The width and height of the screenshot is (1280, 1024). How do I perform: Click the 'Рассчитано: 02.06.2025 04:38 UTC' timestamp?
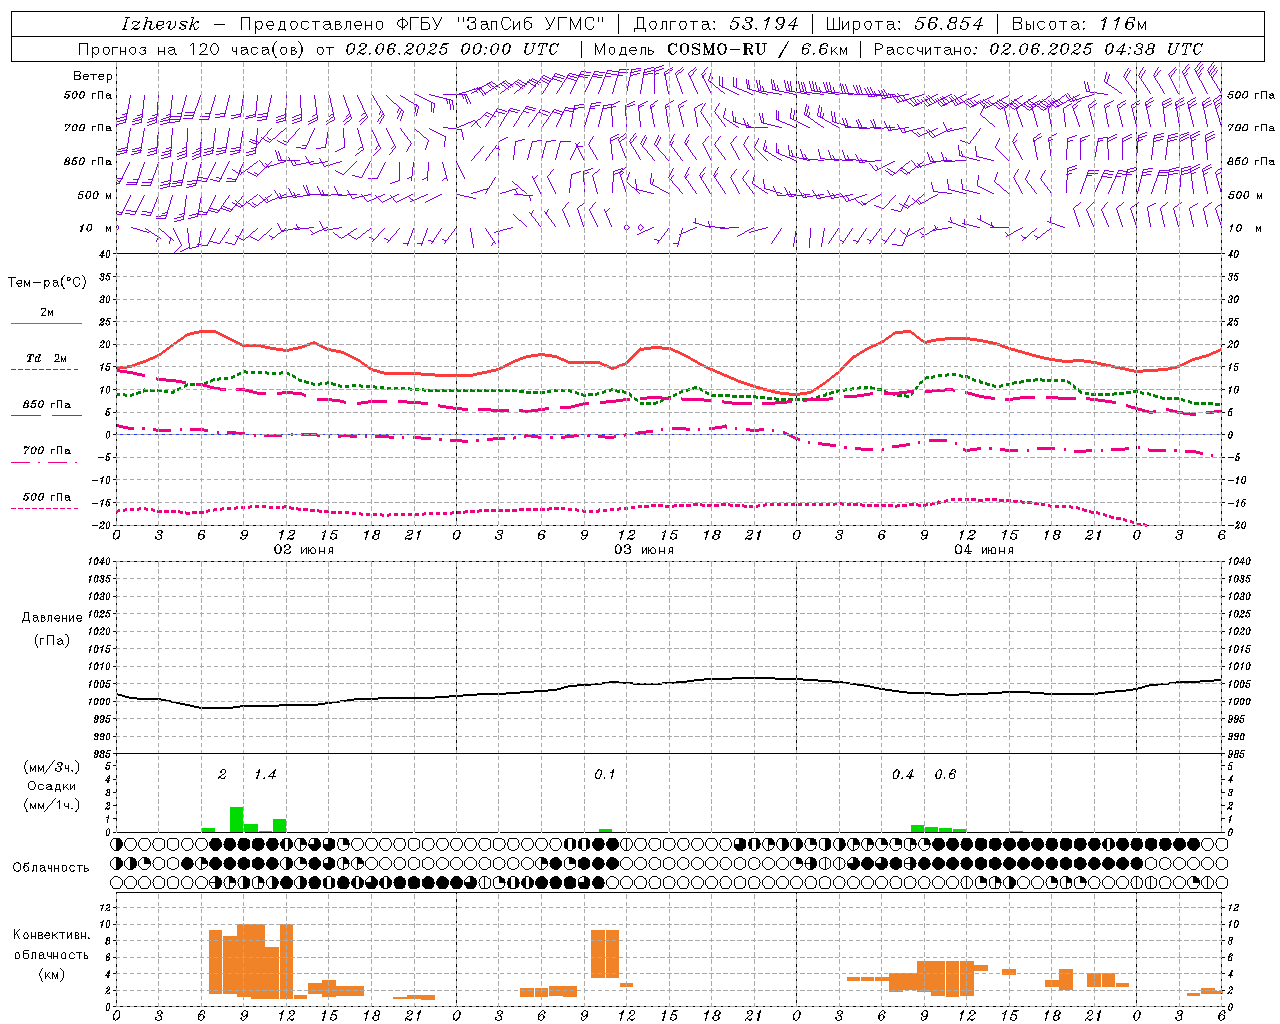point(1038,49)
